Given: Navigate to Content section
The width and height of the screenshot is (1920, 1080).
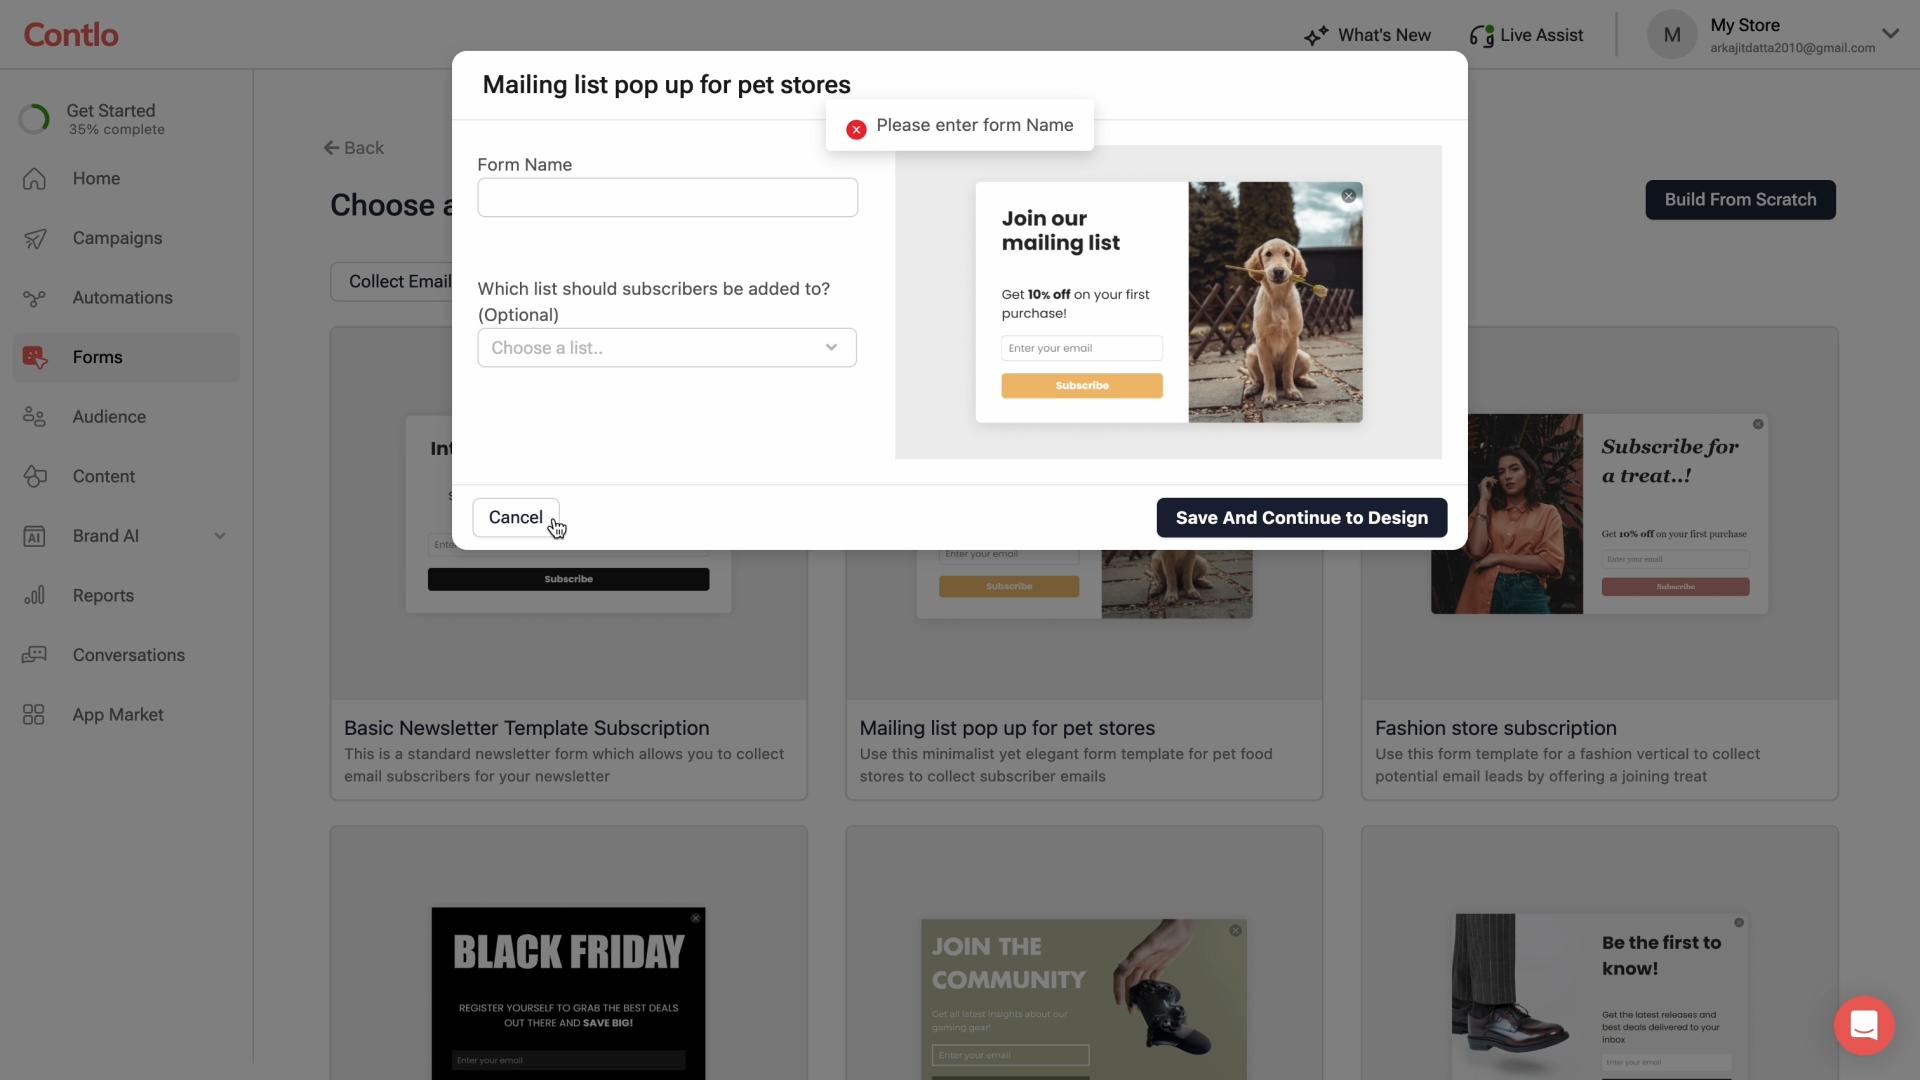Looking at the screenshot, I should coord(104,476).
